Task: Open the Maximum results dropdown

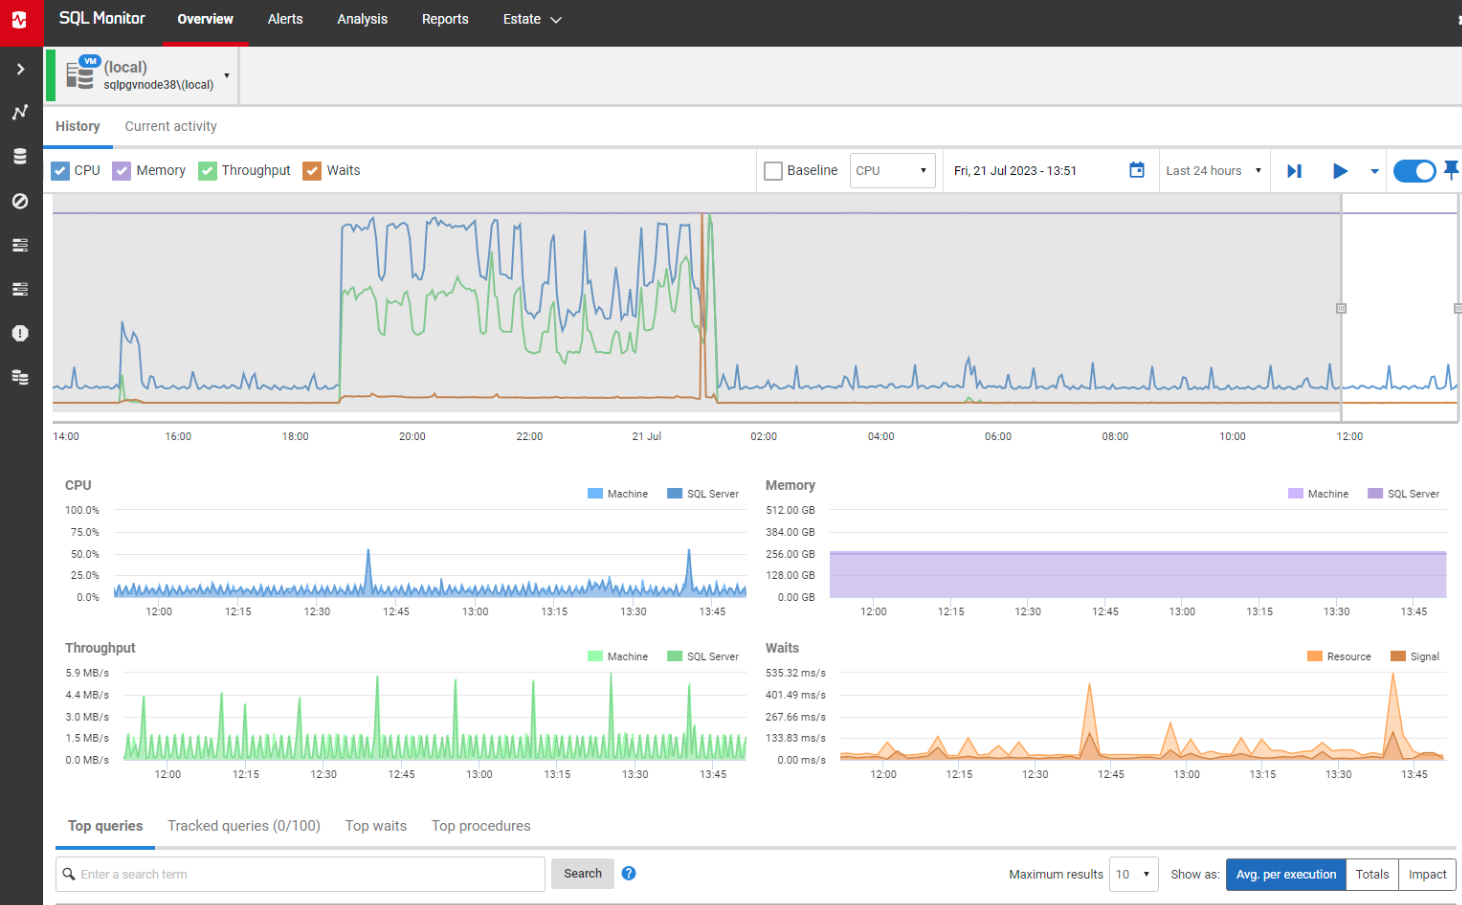Action: click(x=1133, y=874)
